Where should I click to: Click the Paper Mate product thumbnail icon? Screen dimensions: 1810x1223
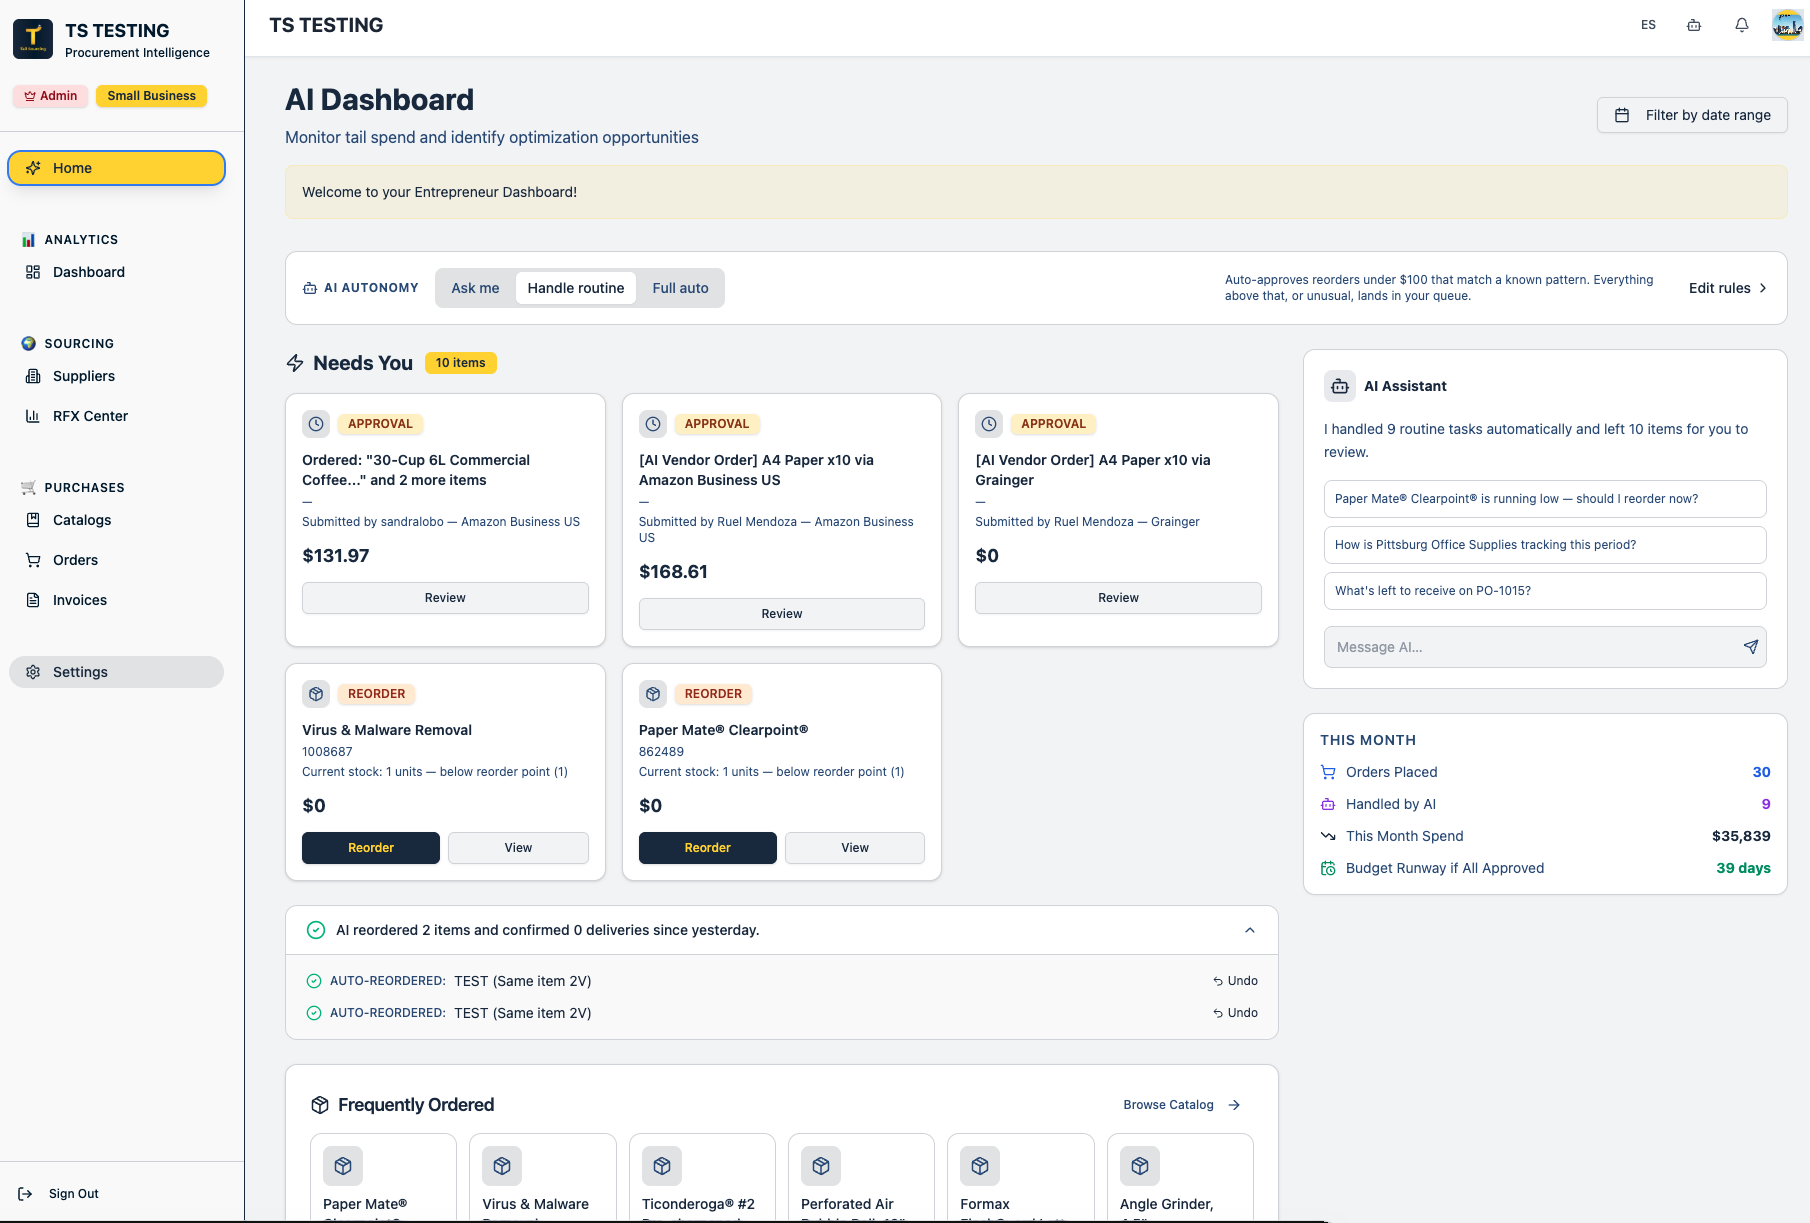[343, 1166]
